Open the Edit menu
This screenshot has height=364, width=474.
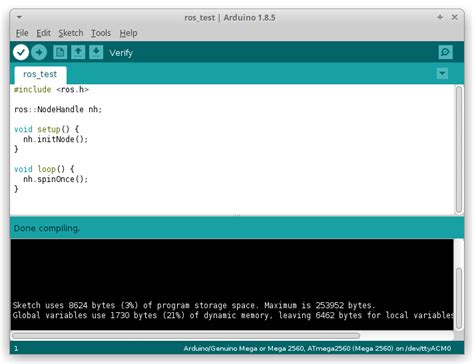click(x=43, y=33)
